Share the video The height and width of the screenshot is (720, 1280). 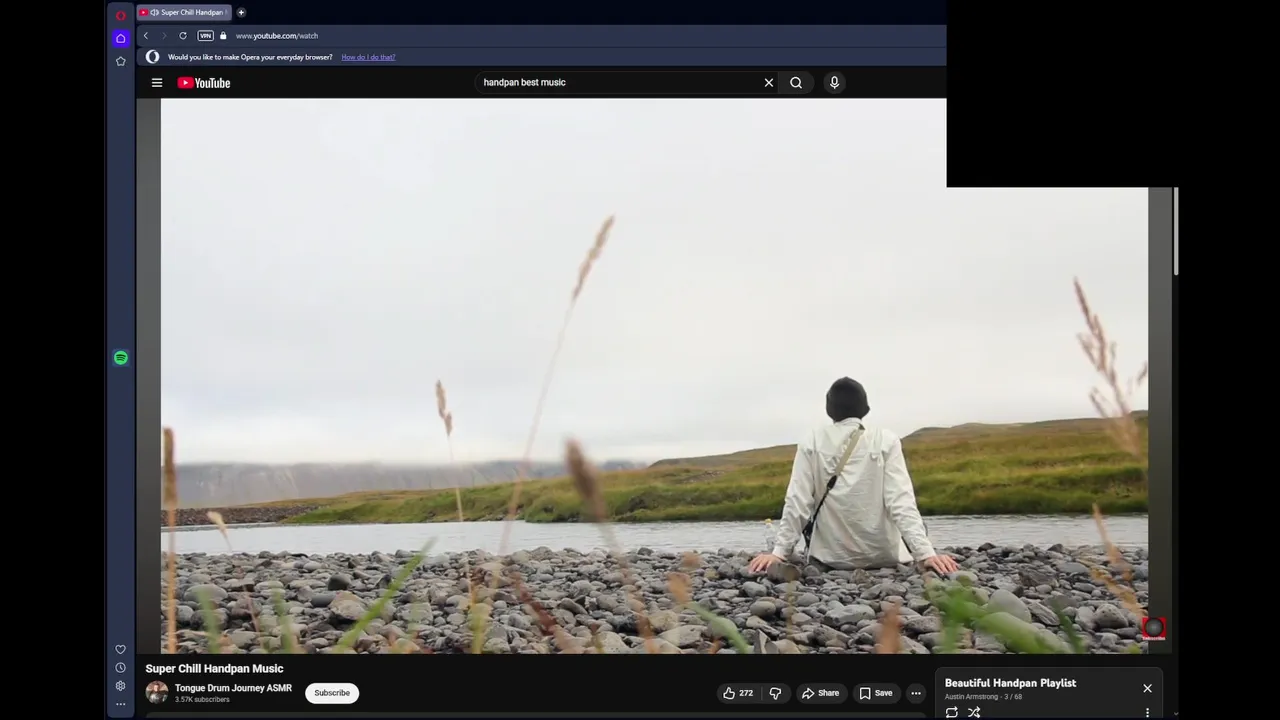(820, 693)
